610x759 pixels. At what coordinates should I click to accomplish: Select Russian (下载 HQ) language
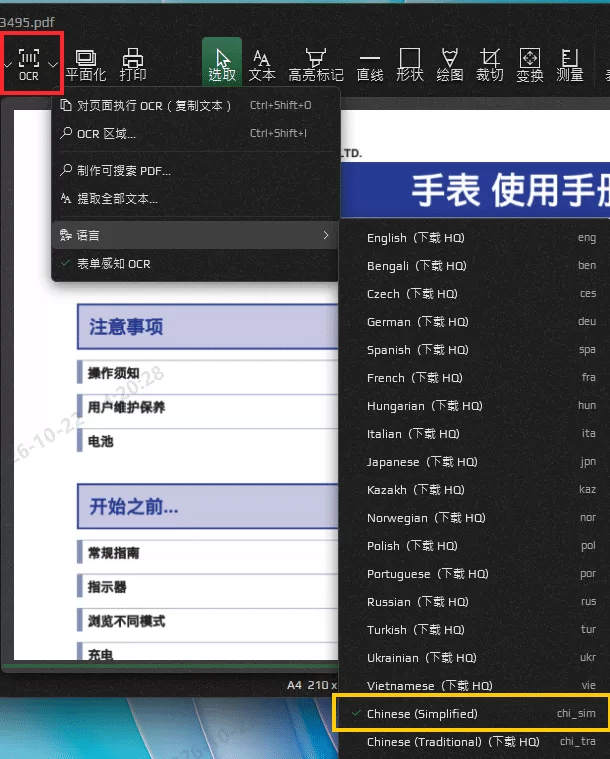pos(474,602)
